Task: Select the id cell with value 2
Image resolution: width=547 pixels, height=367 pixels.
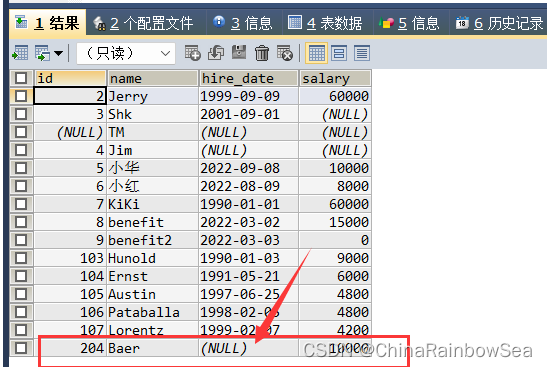Action: point(70,96)
